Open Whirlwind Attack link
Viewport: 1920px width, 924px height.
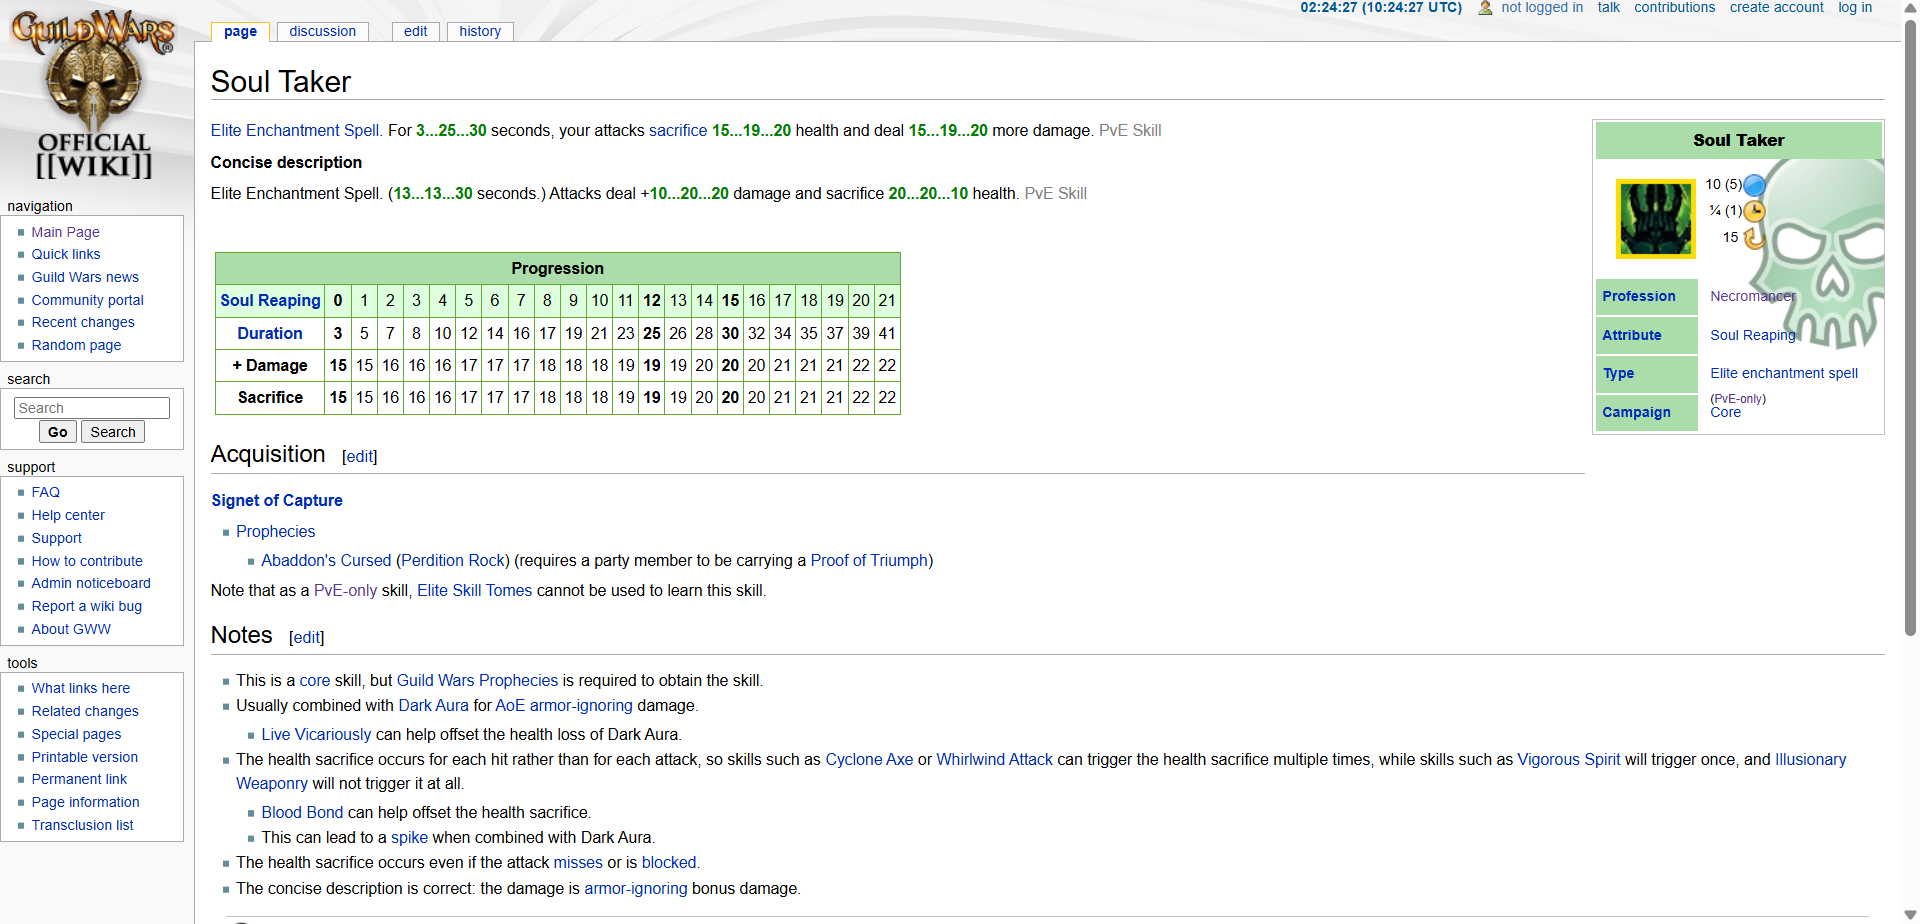pos(994,759)
